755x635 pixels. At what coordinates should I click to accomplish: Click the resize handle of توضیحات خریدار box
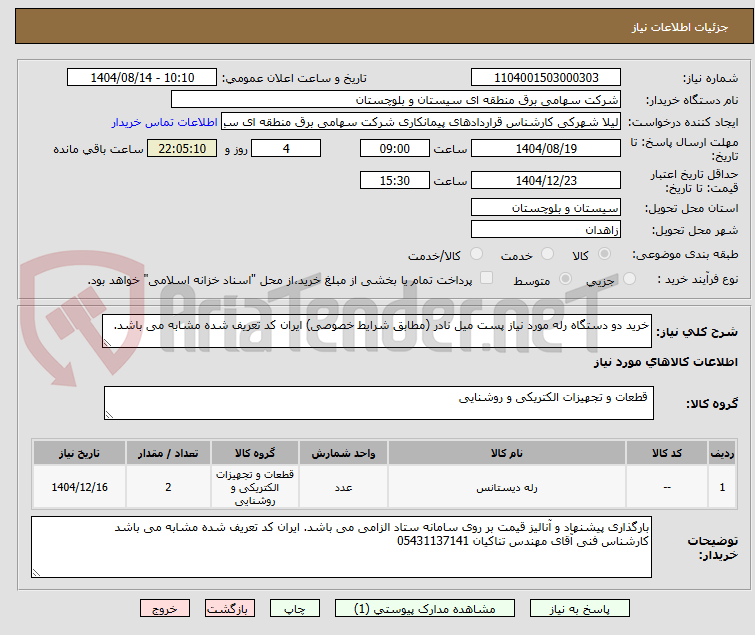pyautogui.click(x=36, y=572)
